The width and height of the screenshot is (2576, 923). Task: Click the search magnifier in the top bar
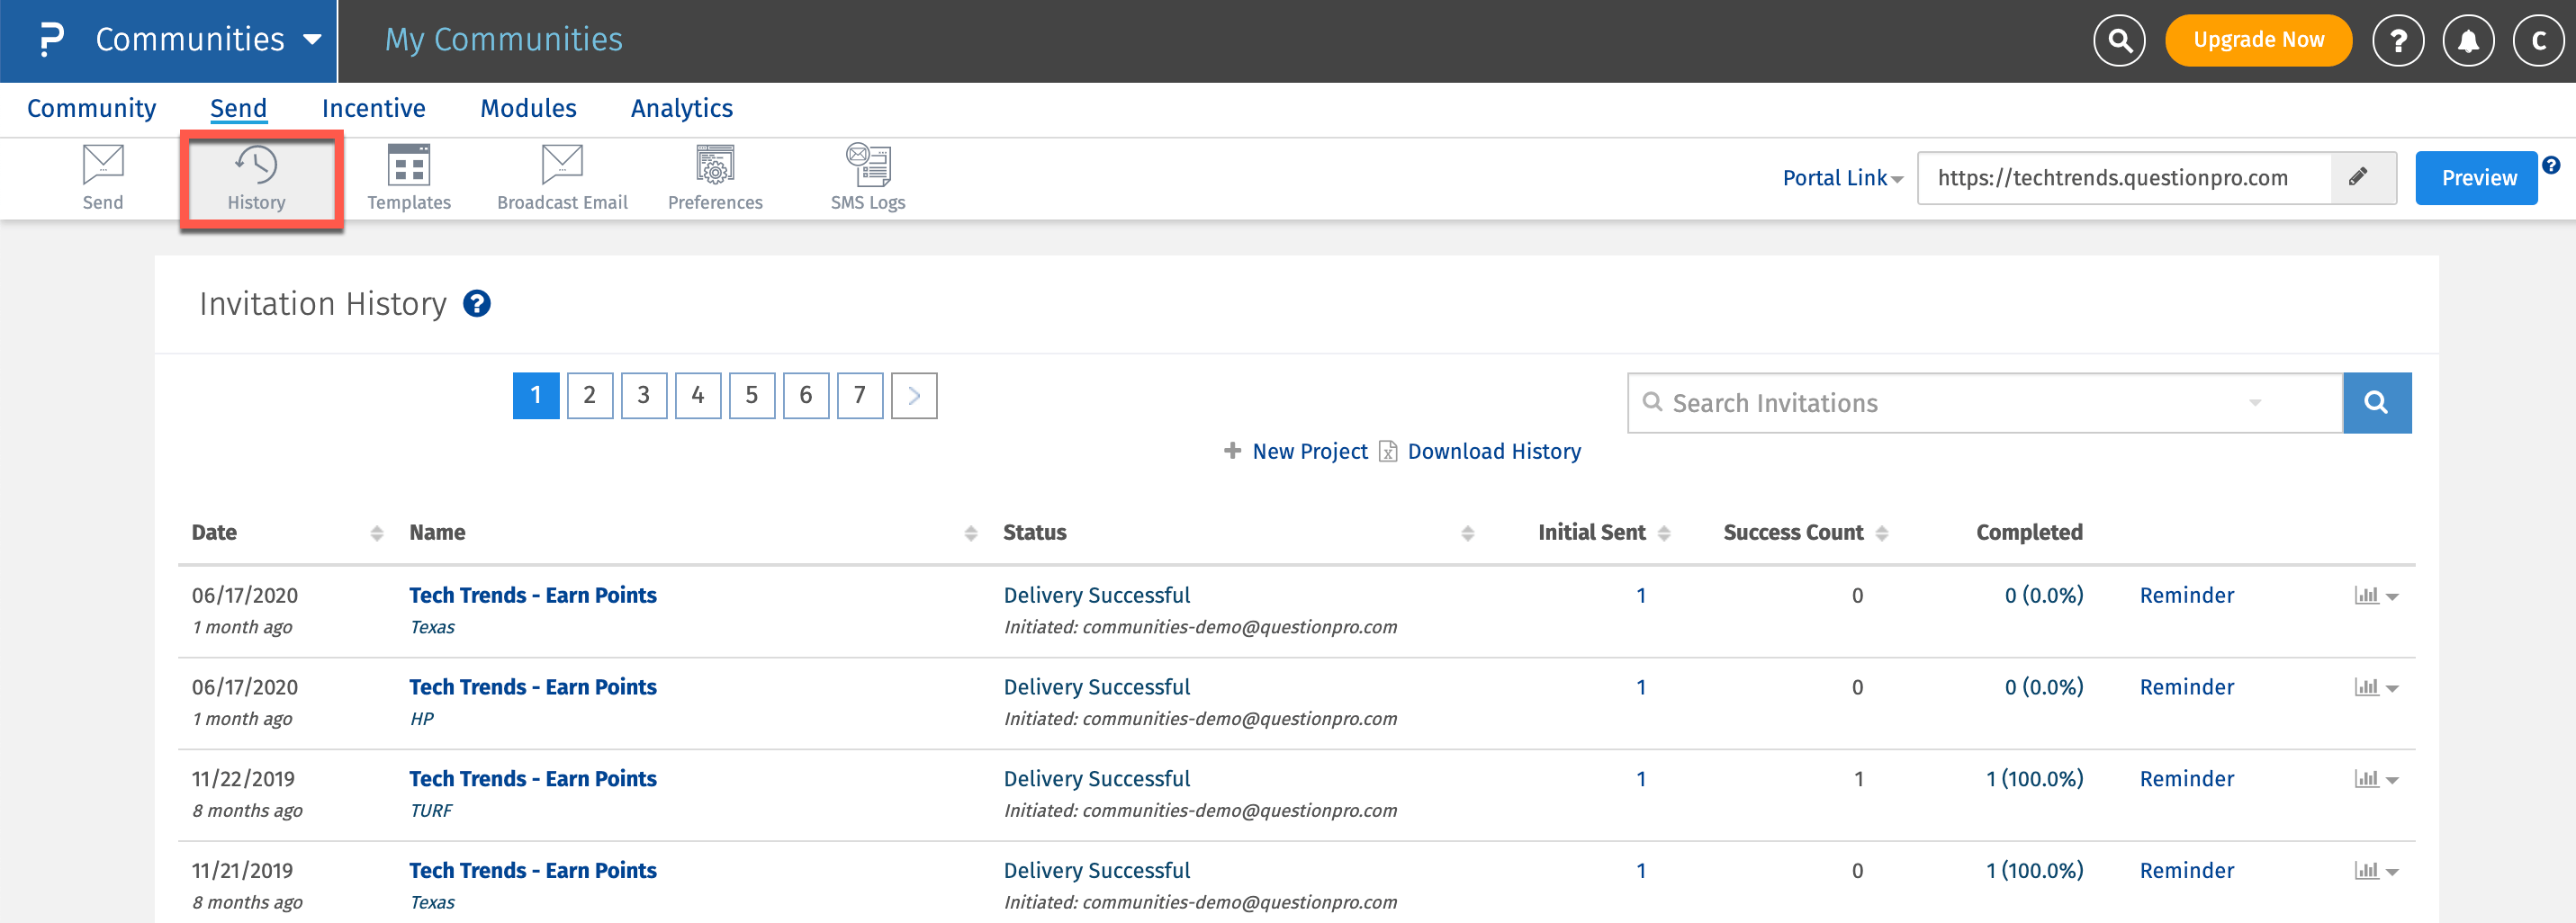(x=2119, y=41)
